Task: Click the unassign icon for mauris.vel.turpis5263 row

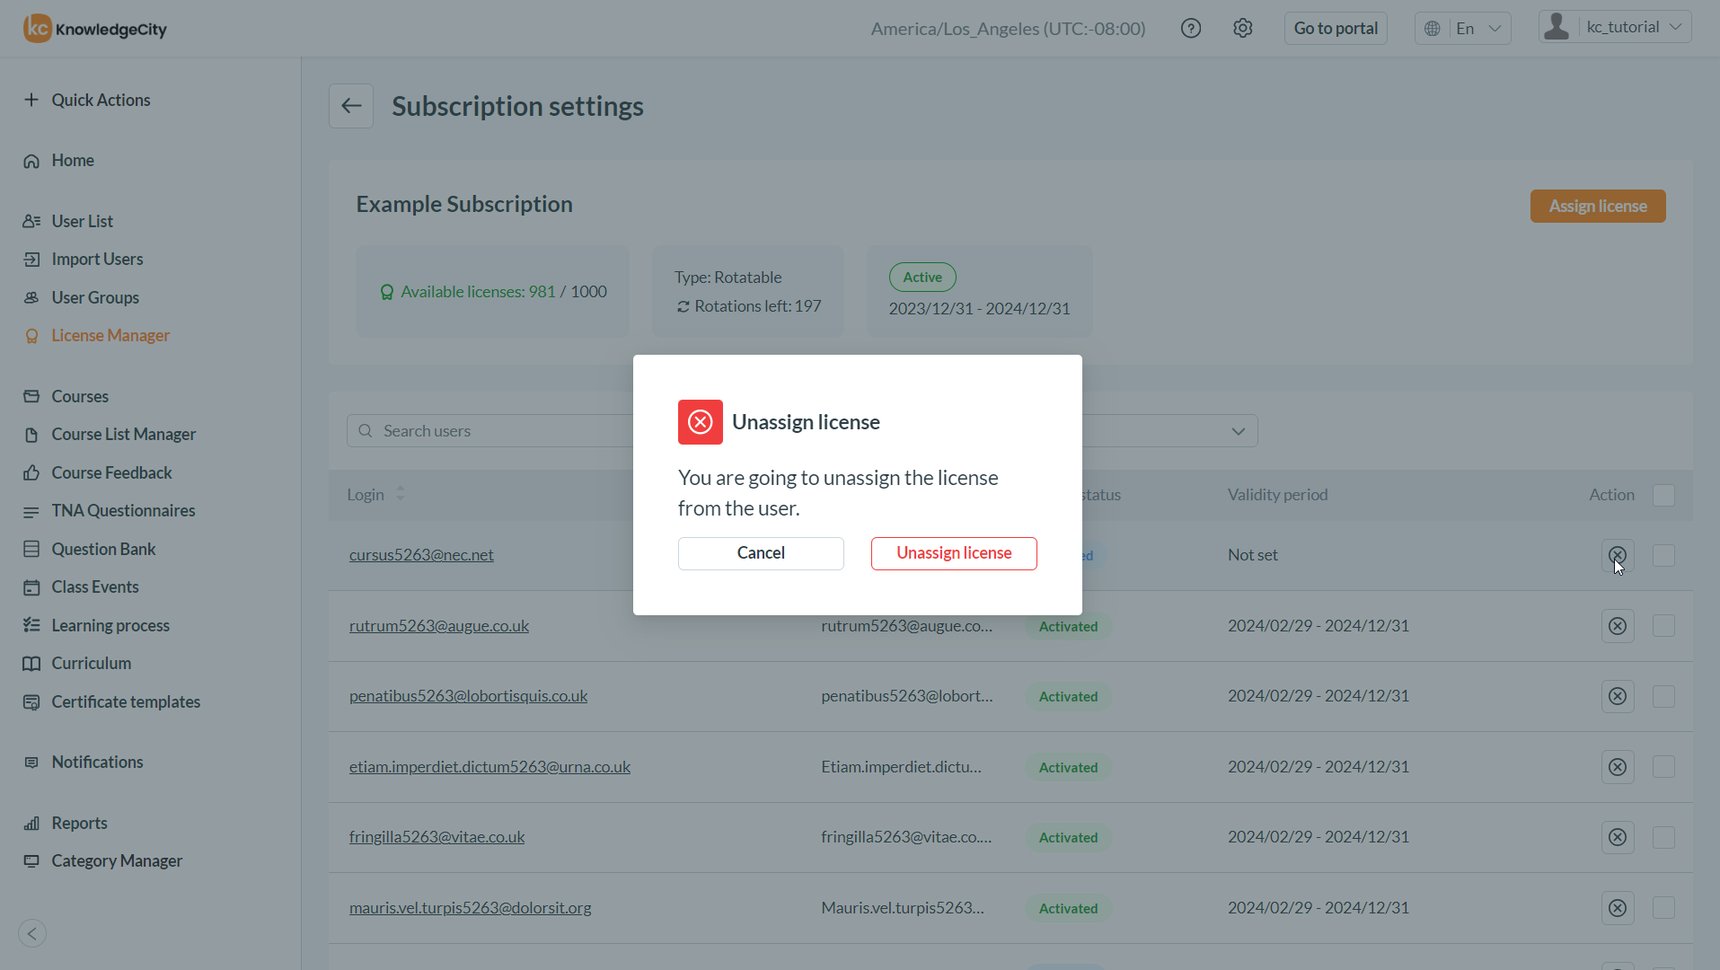Action: pyautogui.click(x=1617, y=908)
